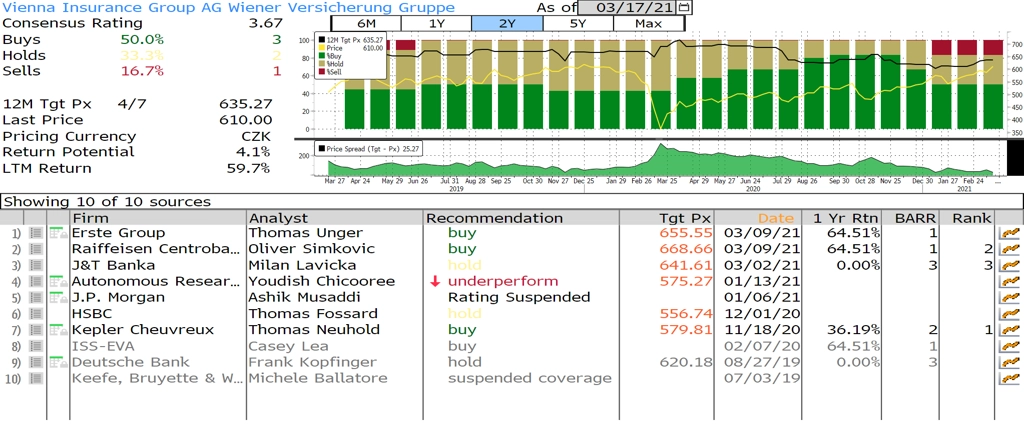Show the recommendation chart for HSBC row

[1010, 314]
